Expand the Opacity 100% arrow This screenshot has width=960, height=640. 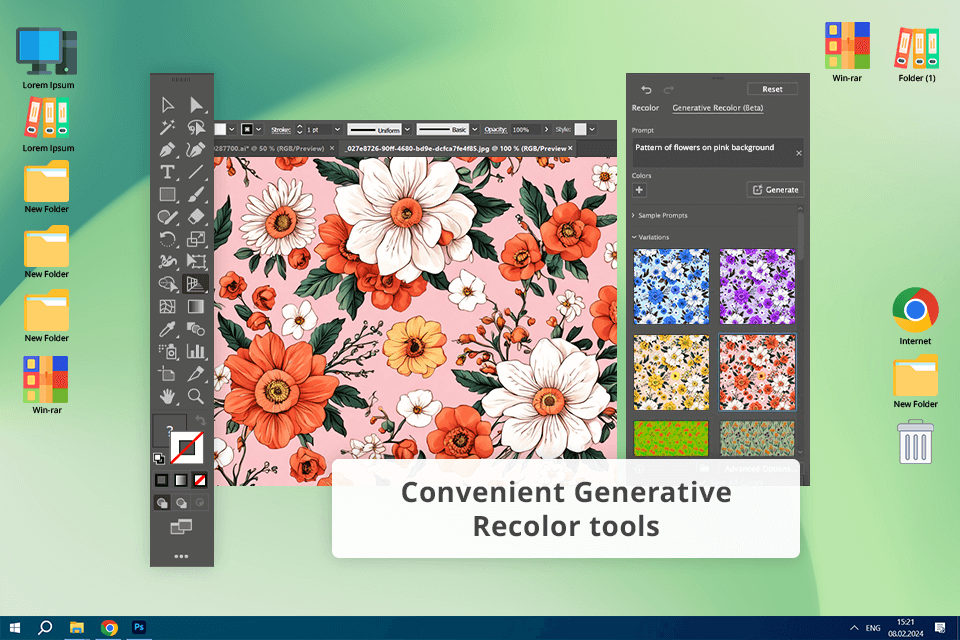546,130
